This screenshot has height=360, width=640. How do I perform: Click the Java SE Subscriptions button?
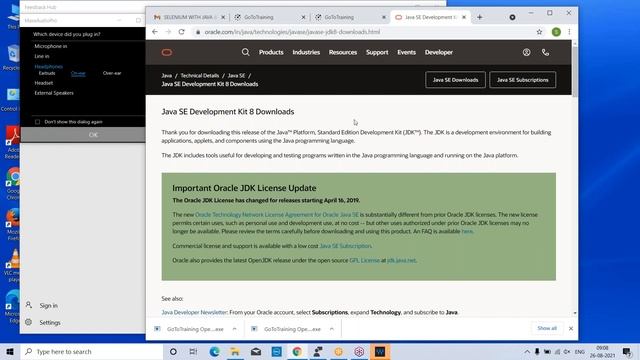click(522, 80)
